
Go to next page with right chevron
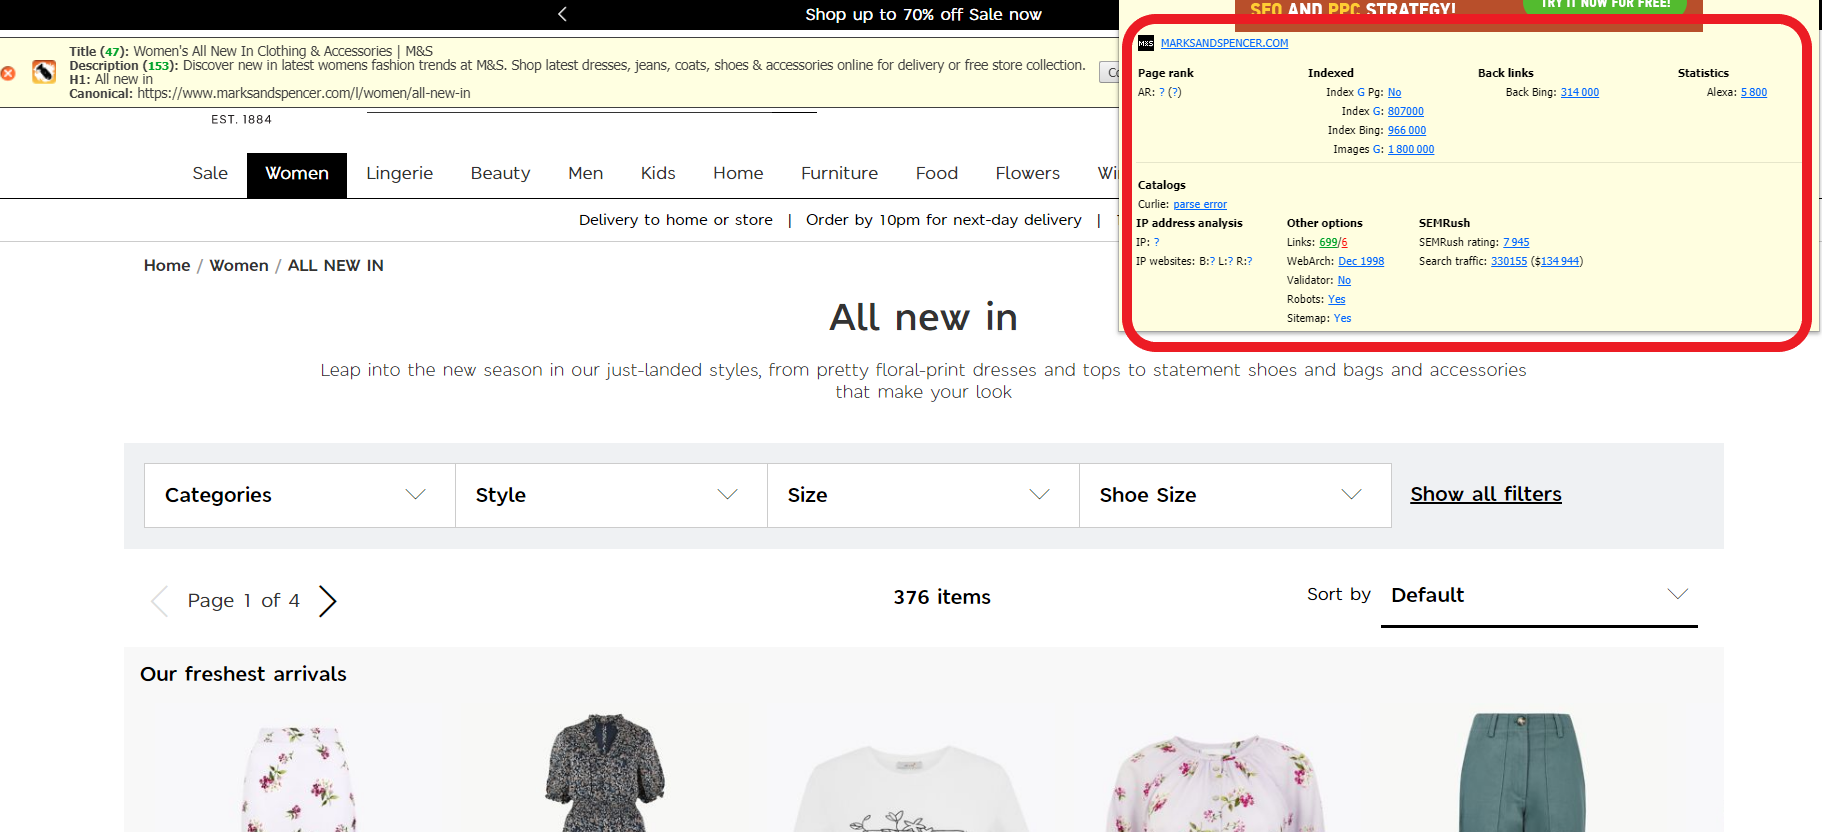click(328, 601)
